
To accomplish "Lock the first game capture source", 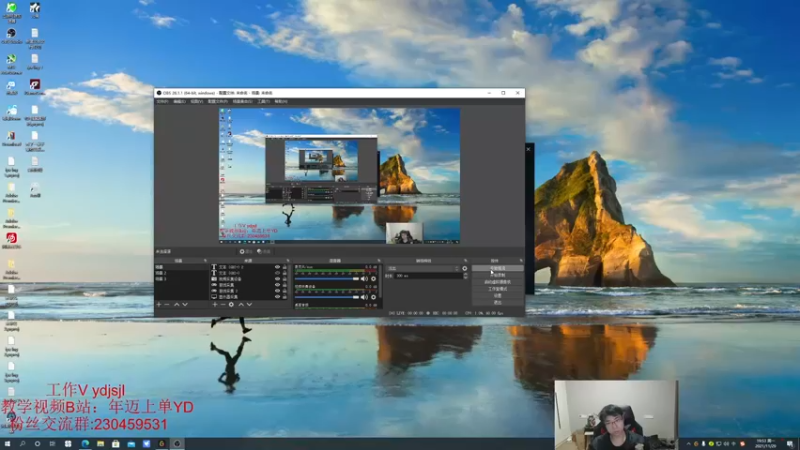I will [285, 285].
